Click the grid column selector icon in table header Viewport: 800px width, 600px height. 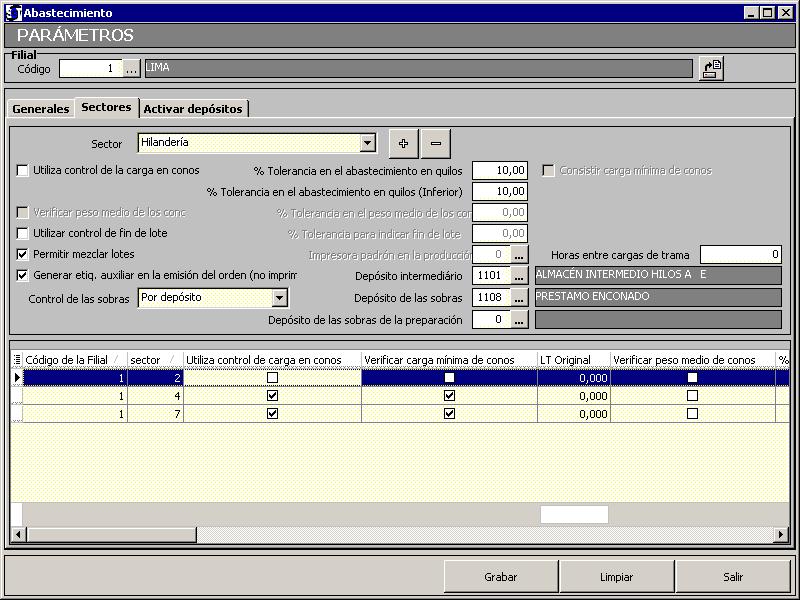click(16, 360)
